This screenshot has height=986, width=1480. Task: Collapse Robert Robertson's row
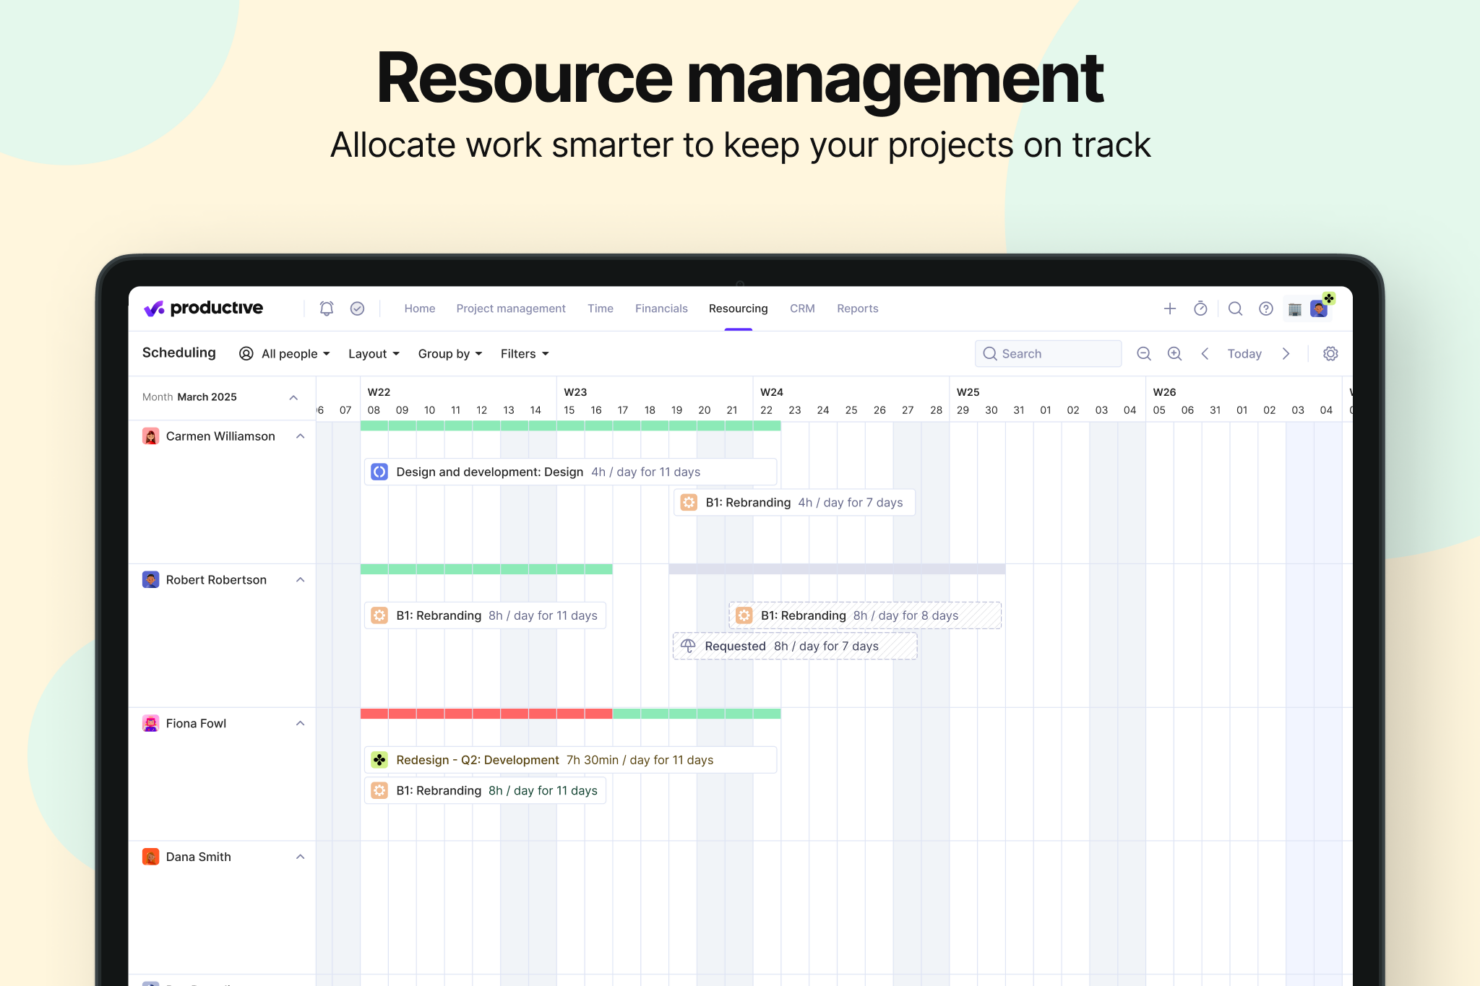tap(300, 580)
